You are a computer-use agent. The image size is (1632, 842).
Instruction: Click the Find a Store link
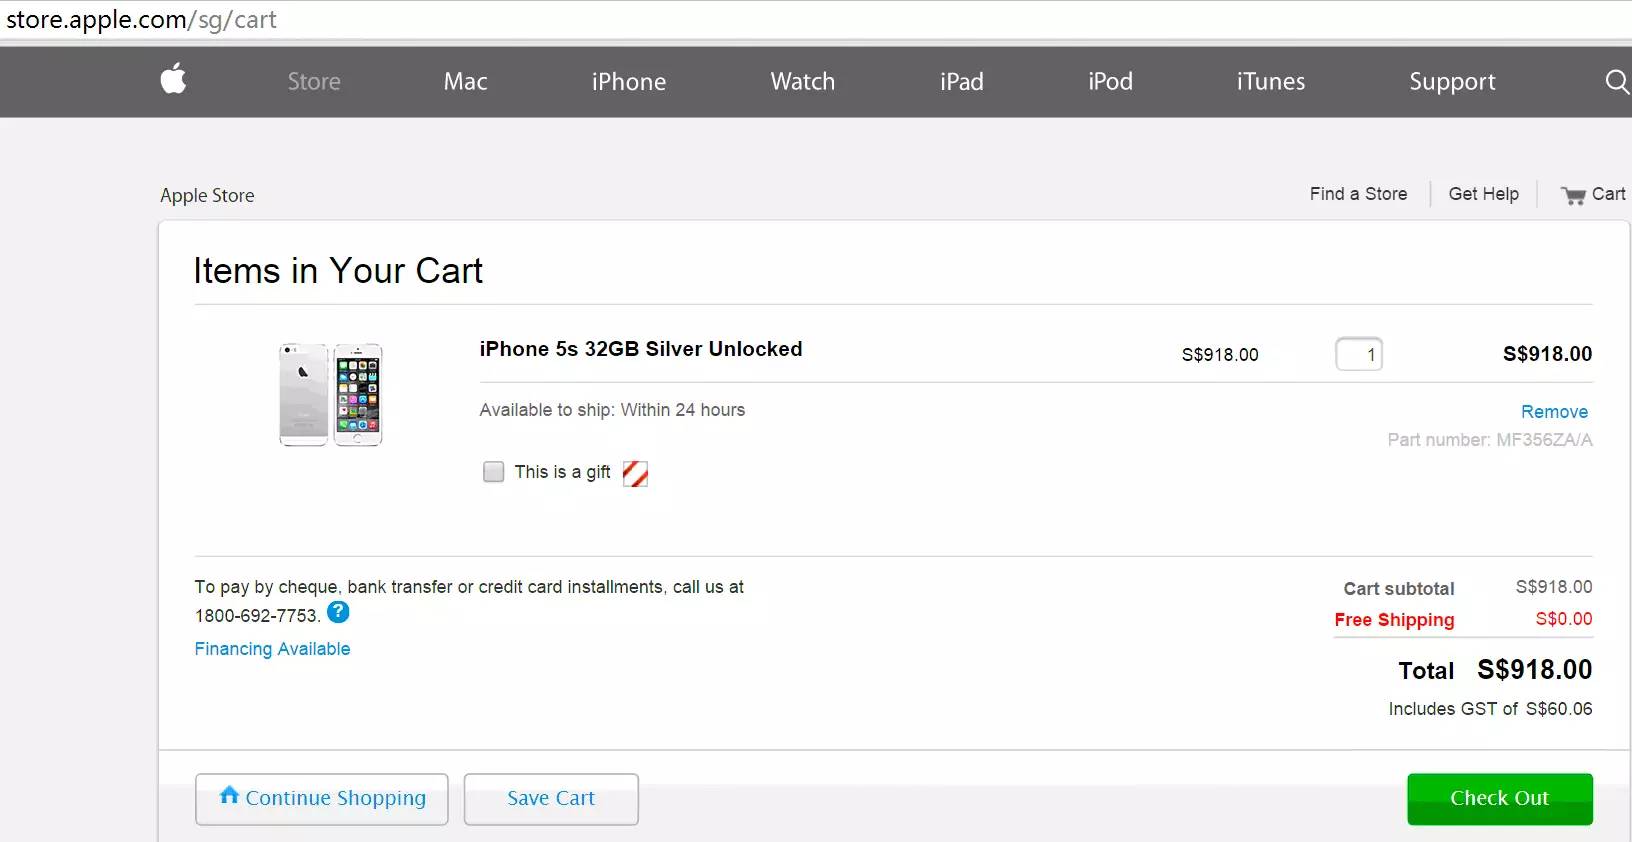coord(1358,194)
